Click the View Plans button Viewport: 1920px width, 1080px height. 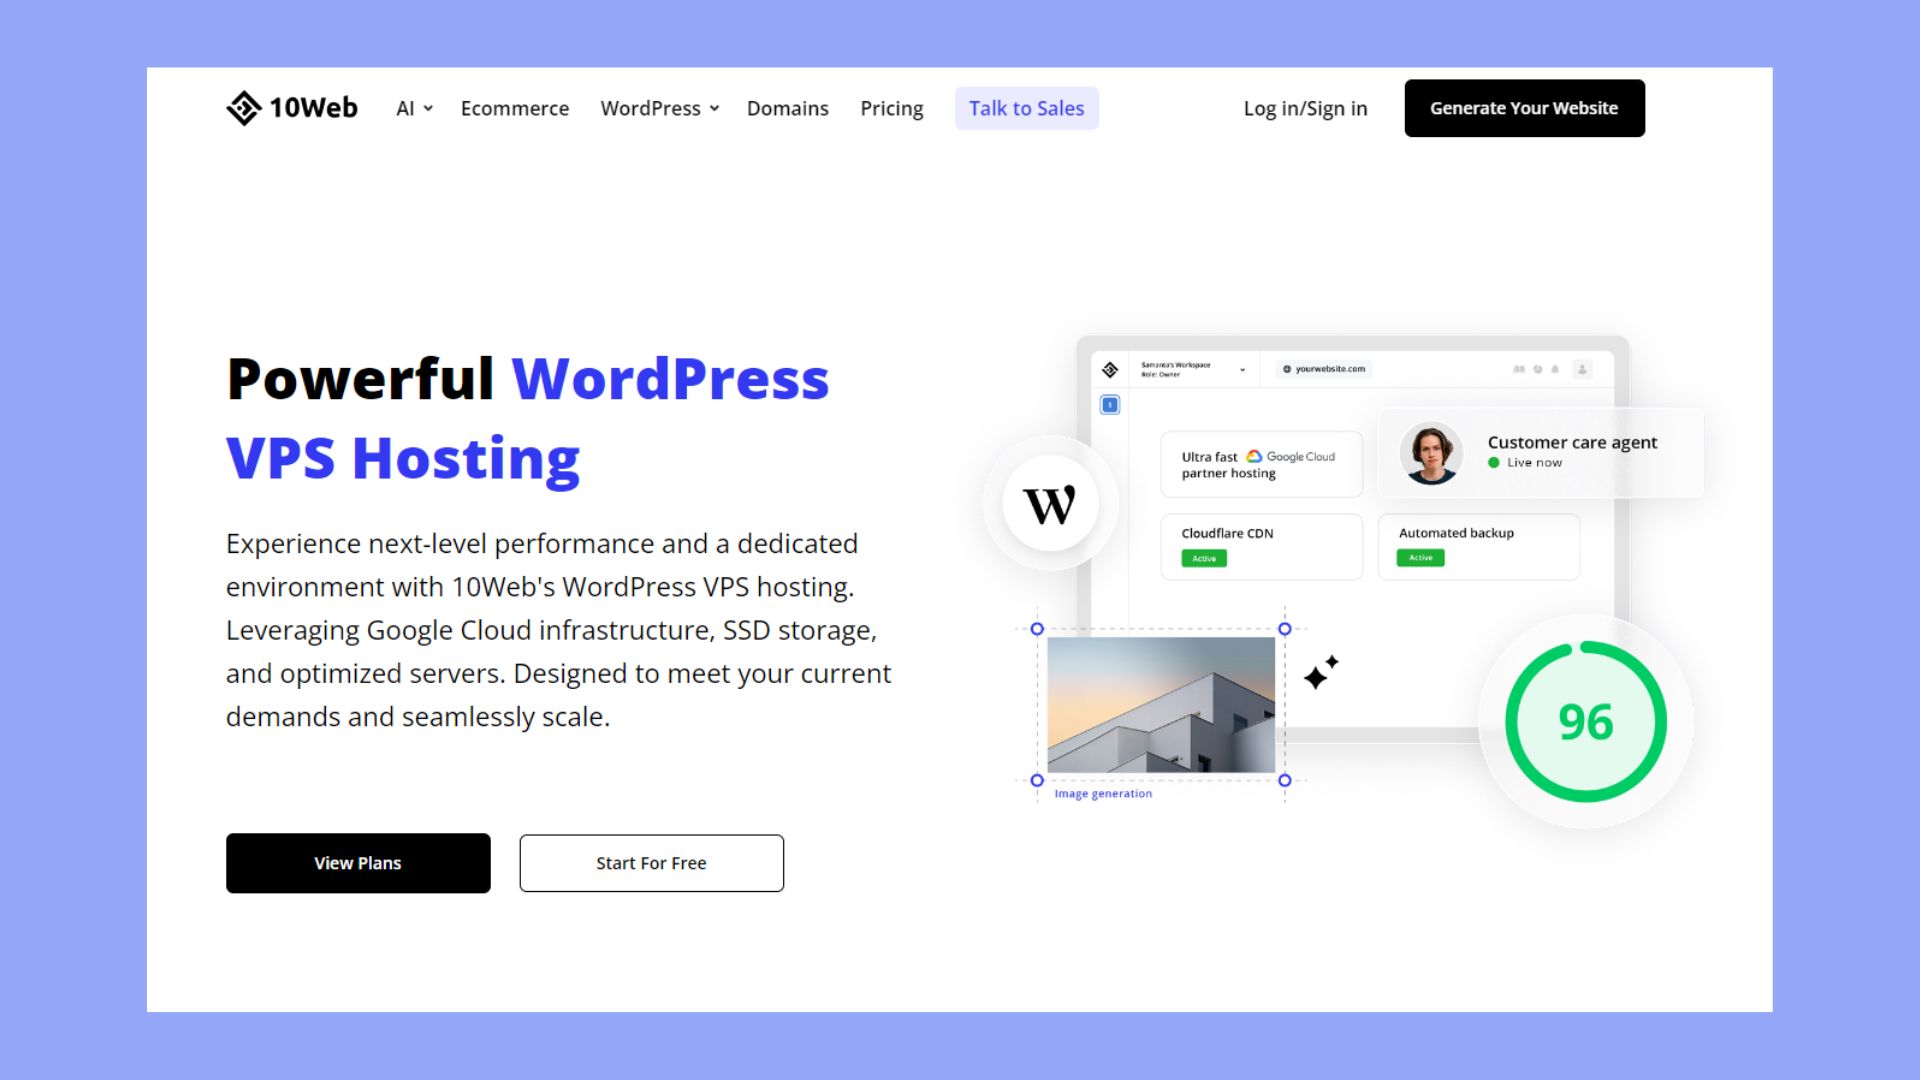[x=357, y=862]
